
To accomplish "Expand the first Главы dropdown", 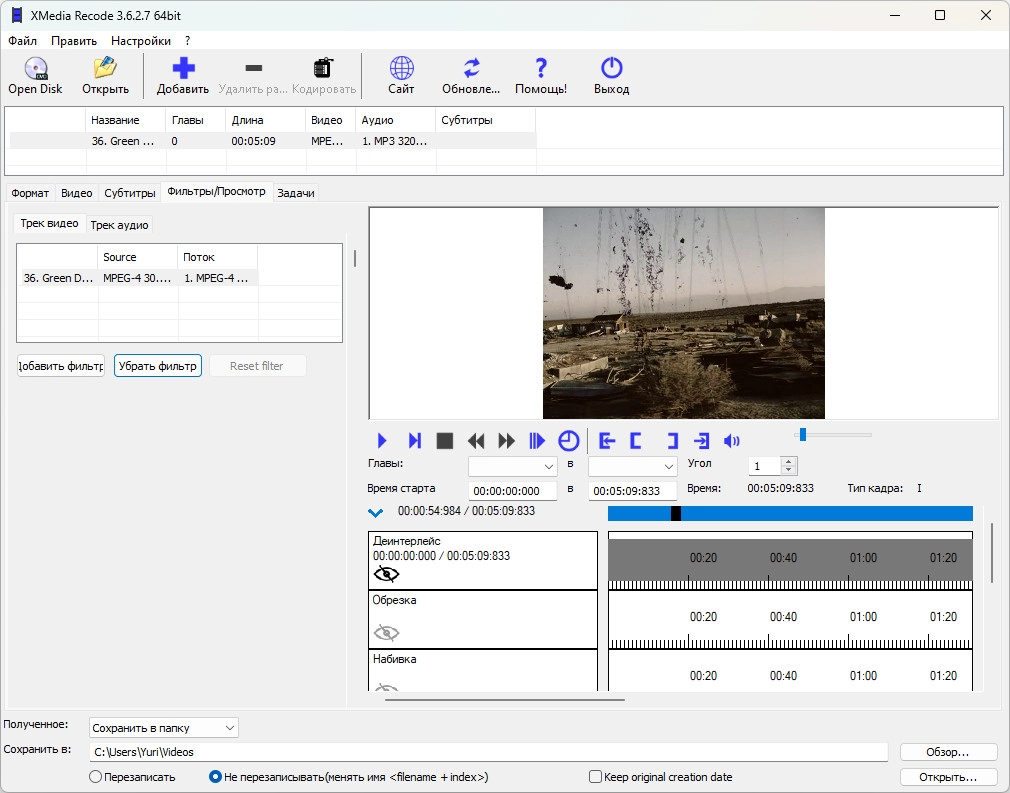I will pos(513,467).
